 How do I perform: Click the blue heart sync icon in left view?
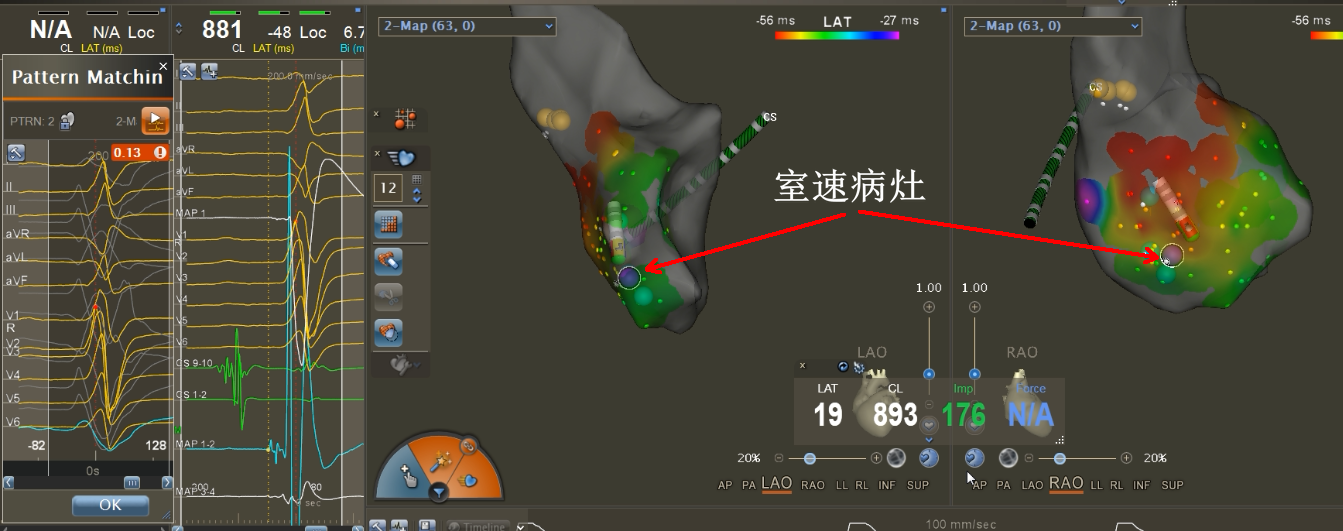(x=929, y=458)
